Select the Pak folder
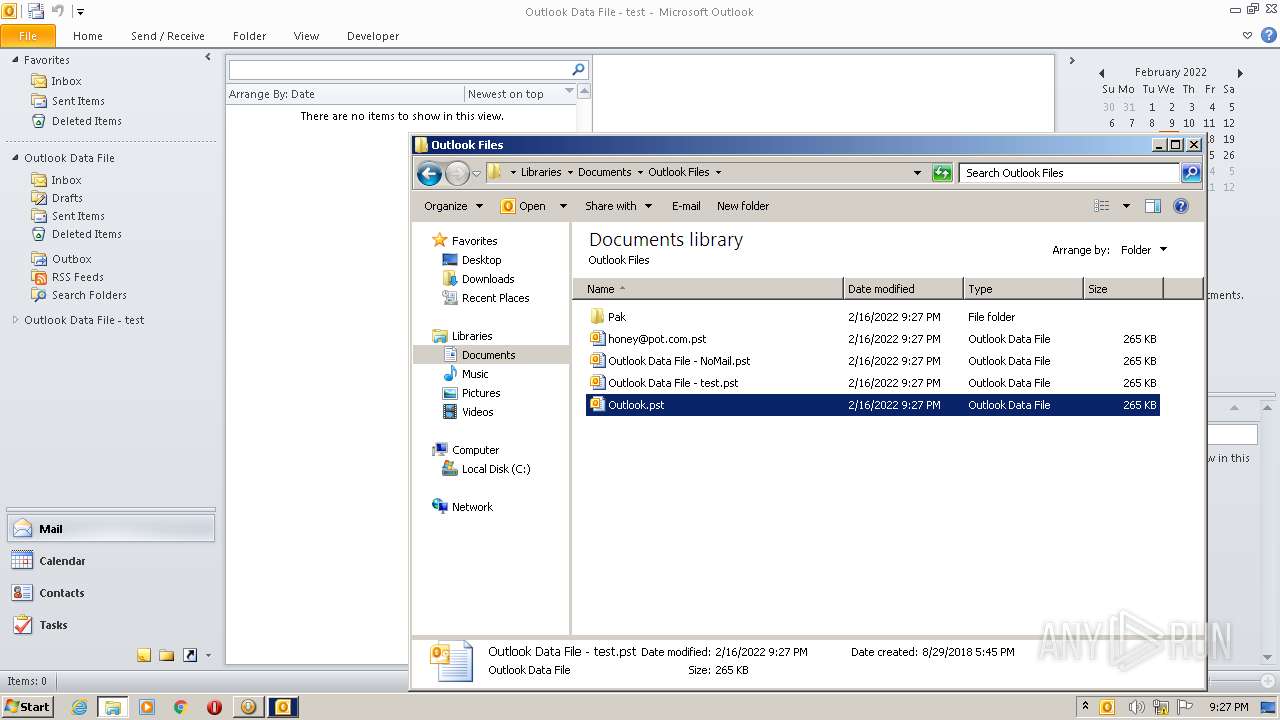 click(x=872, y=317)
